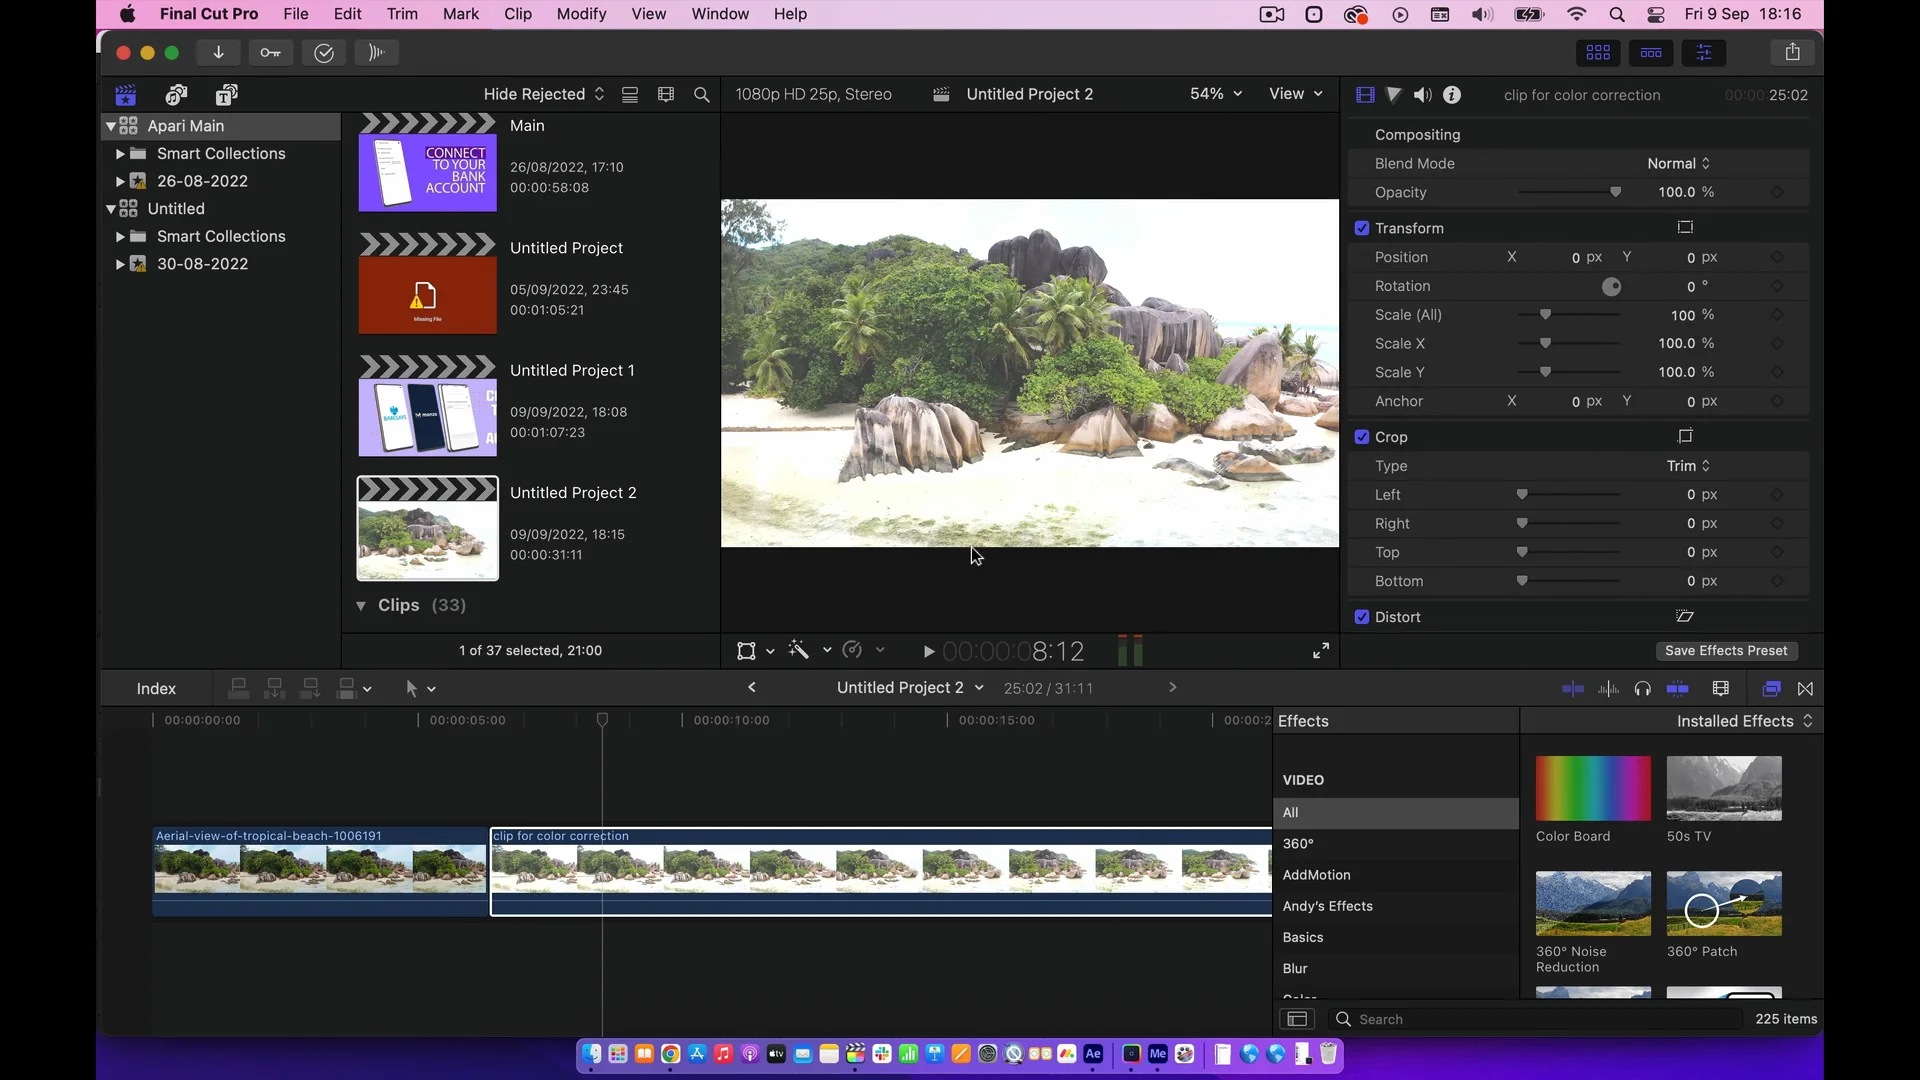Expand the 26-08-2022 event
This screenshot has width=1920, height=1080.
click(120, 181)
